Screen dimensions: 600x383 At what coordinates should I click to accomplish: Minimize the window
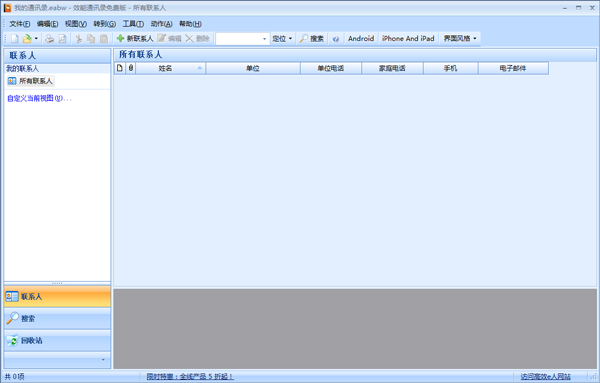click(x=565, y=8)
